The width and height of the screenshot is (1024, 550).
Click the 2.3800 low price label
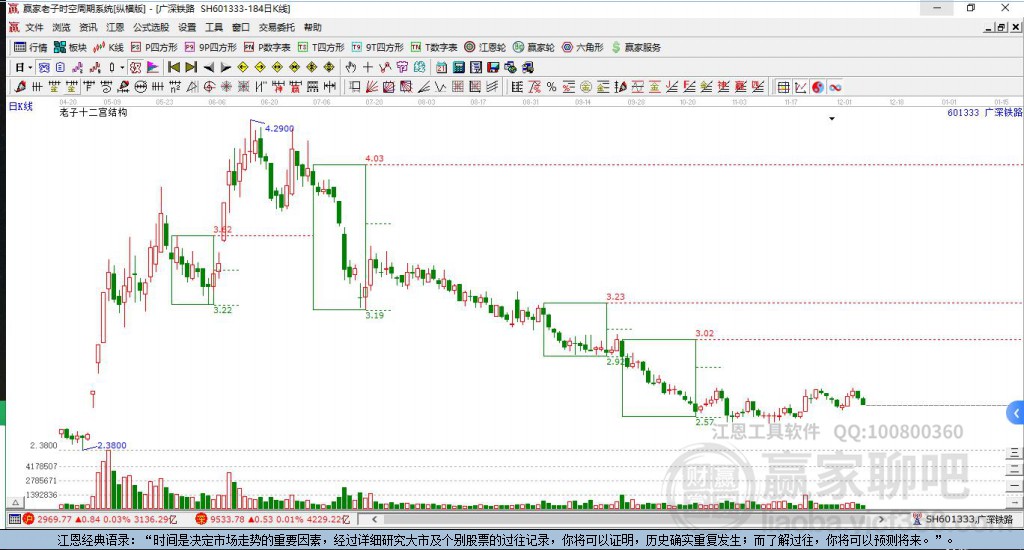112,445
